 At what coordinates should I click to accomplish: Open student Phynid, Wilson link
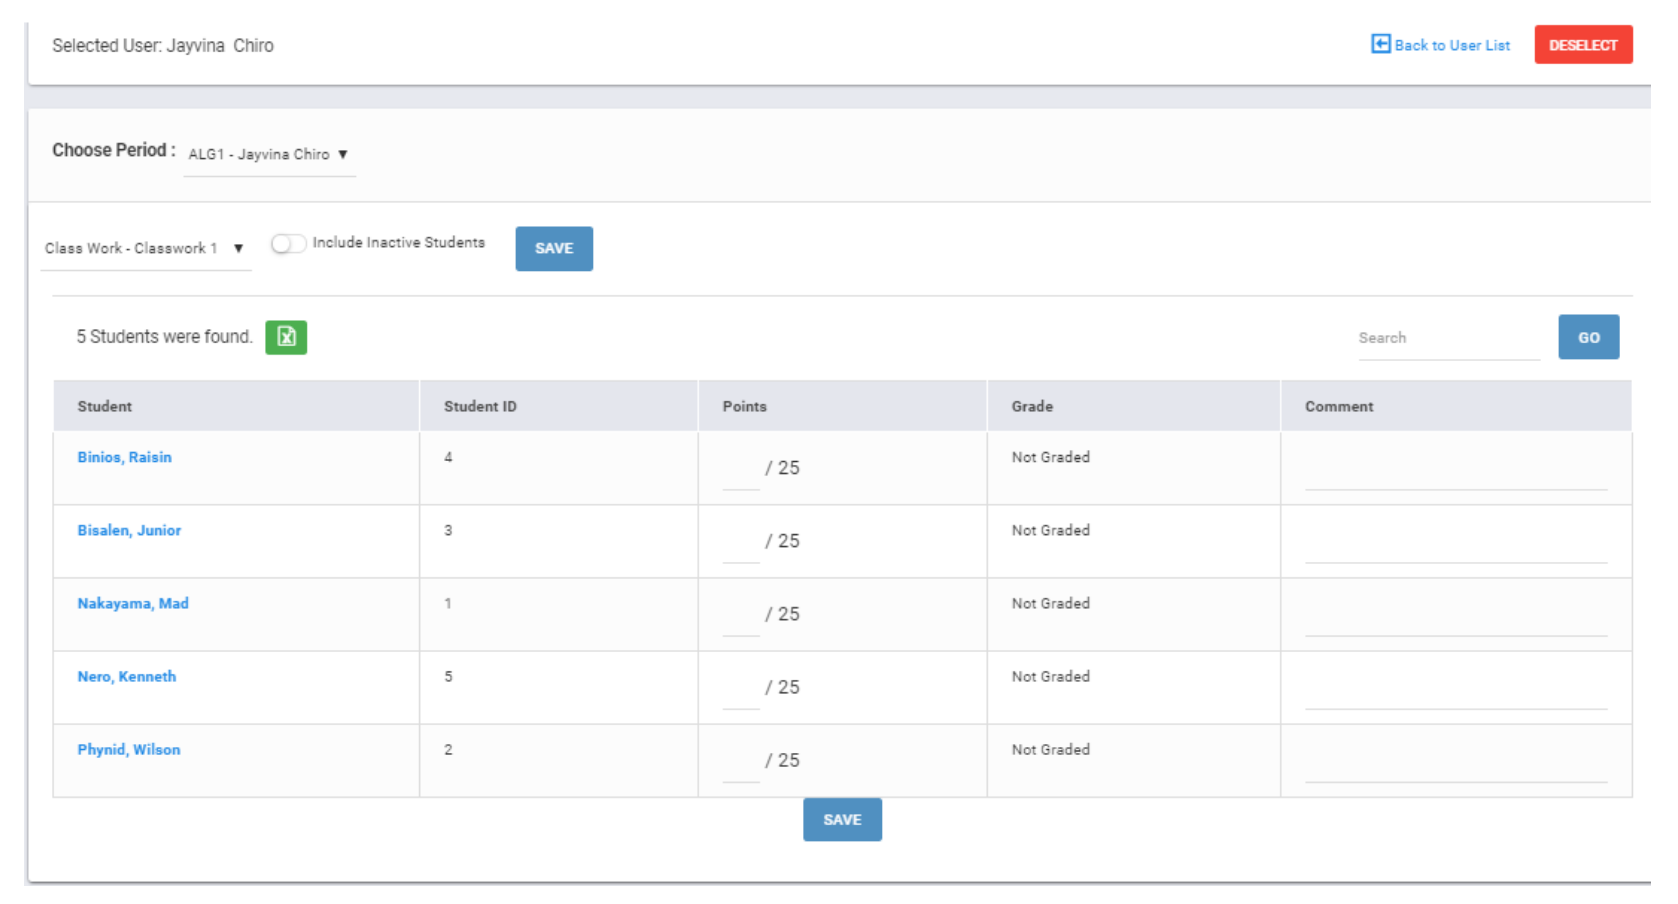click(x=128, y=749)
